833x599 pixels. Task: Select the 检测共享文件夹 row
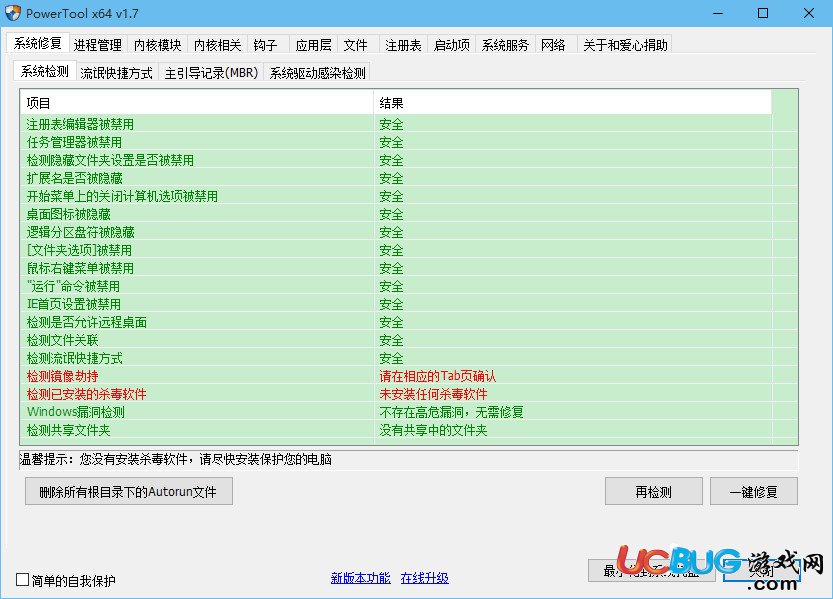396,430
